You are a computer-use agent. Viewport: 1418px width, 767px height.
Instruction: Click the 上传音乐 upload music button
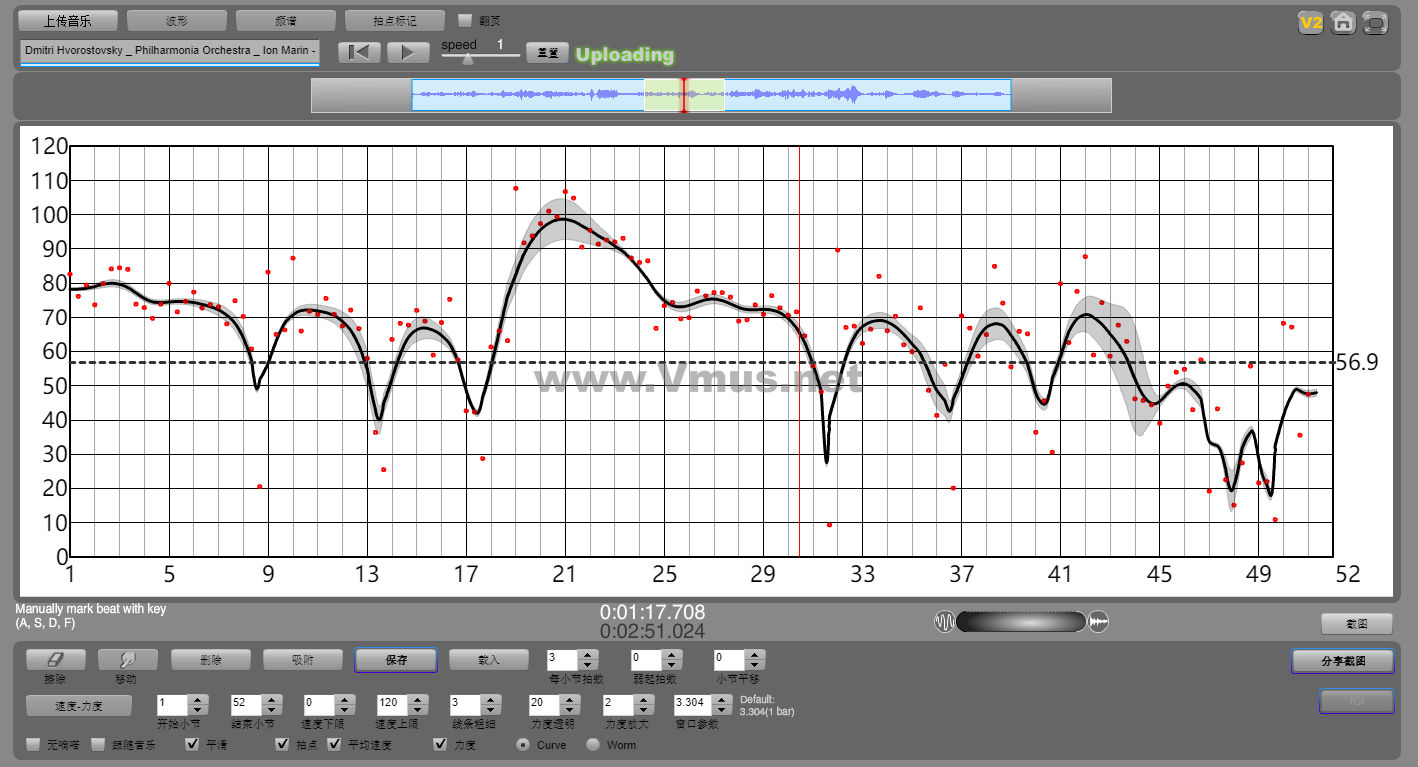(x=69, y=20)
